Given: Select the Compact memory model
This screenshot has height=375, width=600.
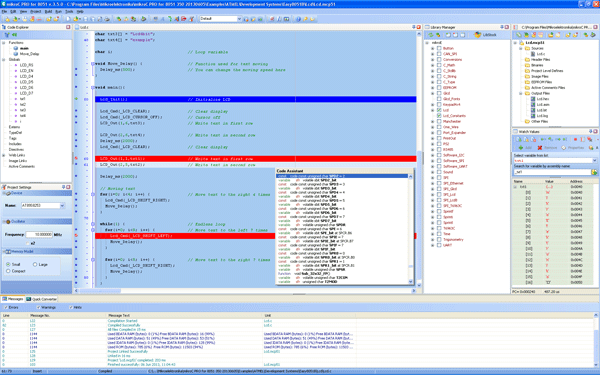Looking at the screenshot, I should pyautogui.click(x=8, y=271).
